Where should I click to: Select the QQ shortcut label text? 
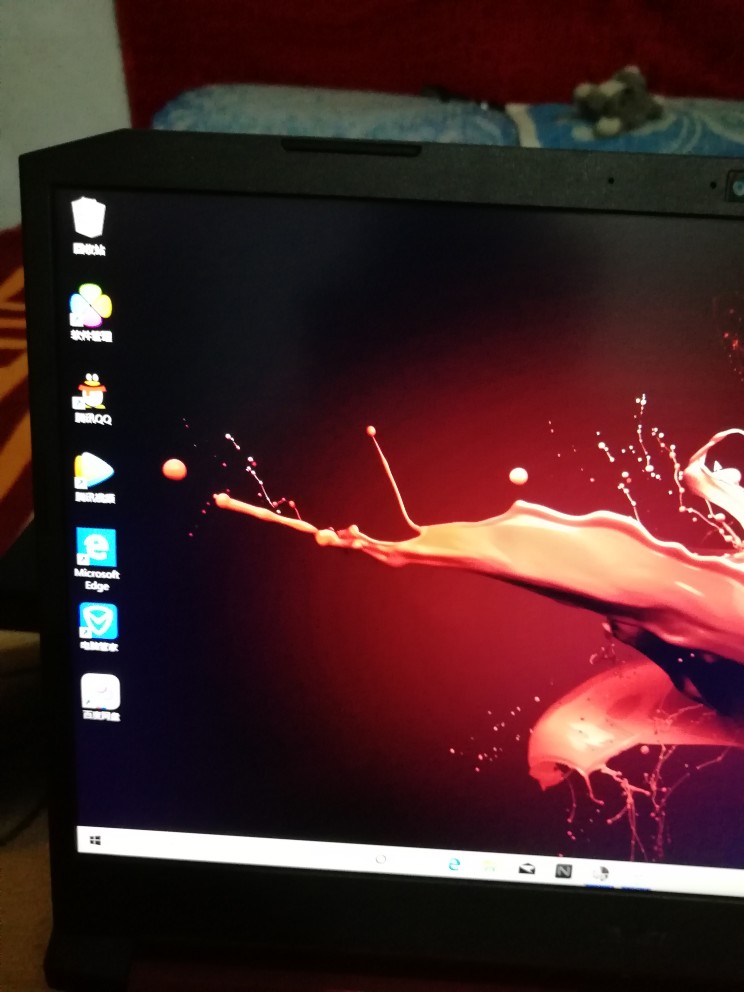coord(93,418)
